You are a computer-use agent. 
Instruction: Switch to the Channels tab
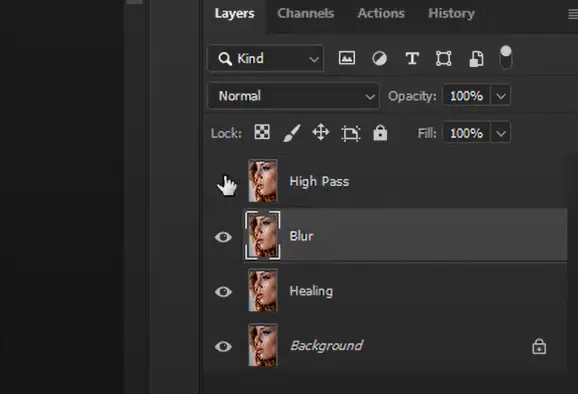point(306,14)
